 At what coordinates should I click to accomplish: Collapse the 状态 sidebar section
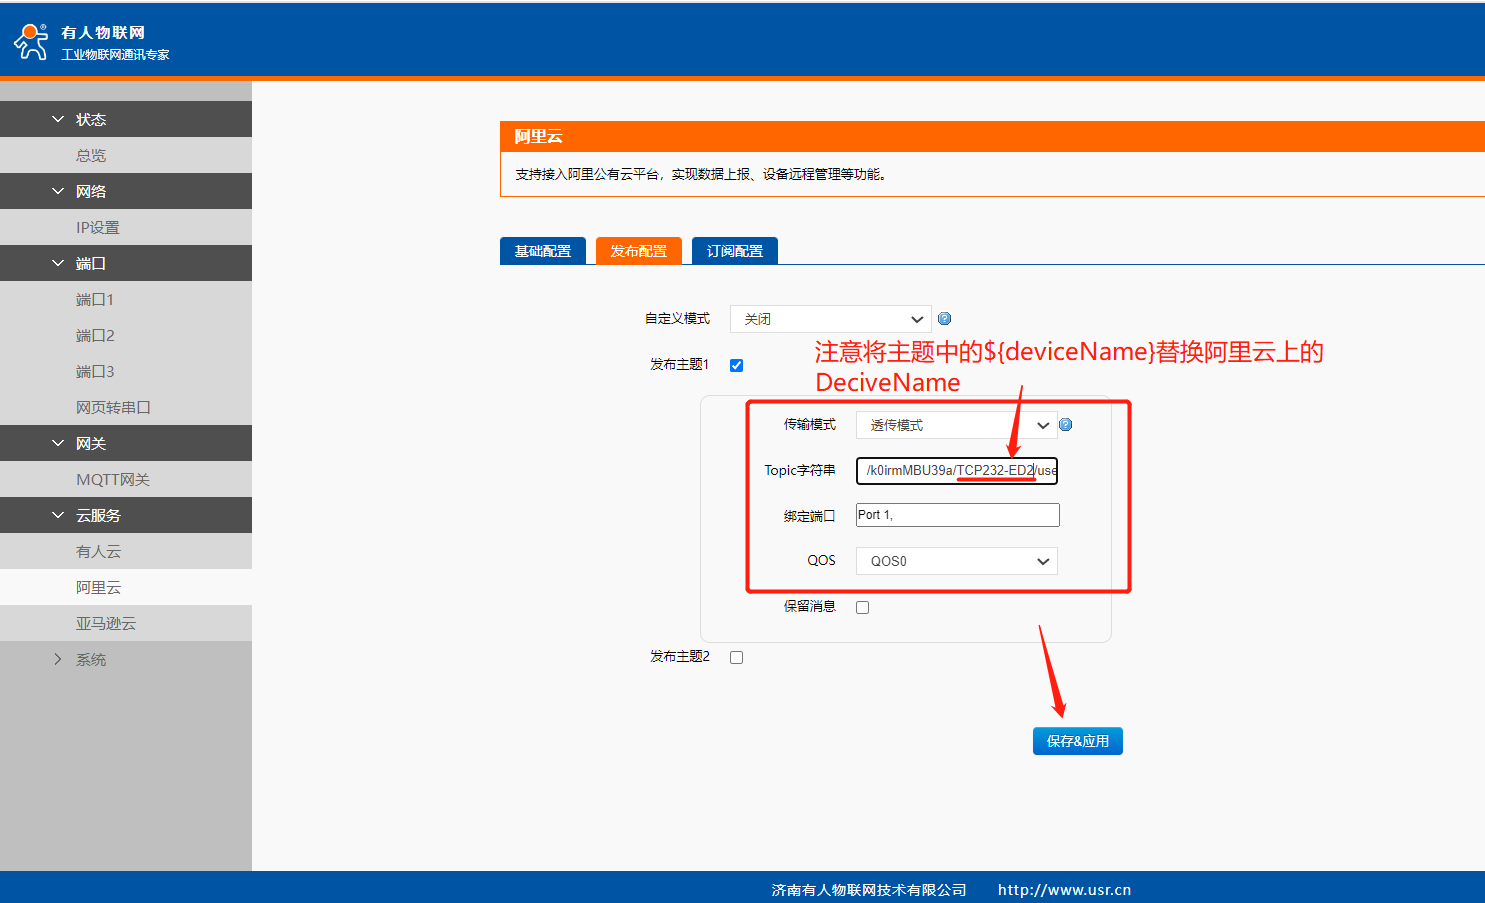(126, 119)
